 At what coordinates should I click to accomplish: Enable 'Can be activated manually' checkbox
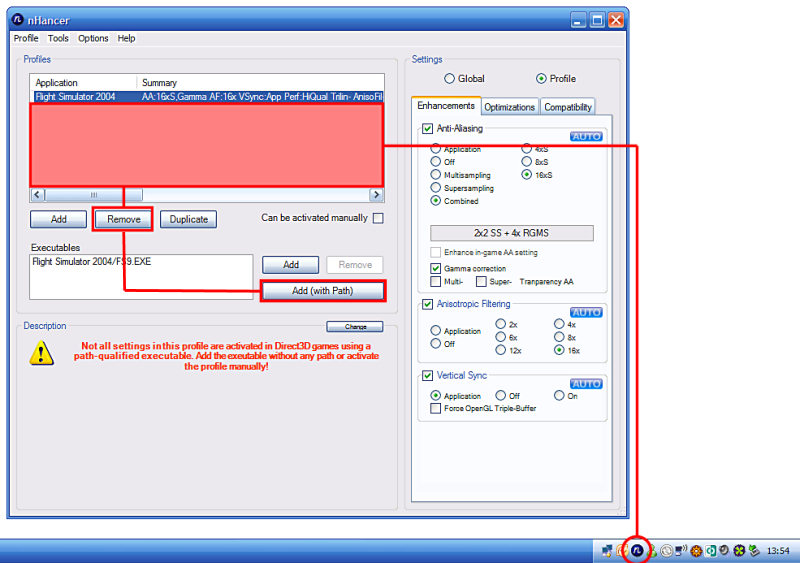click(378, 218)
